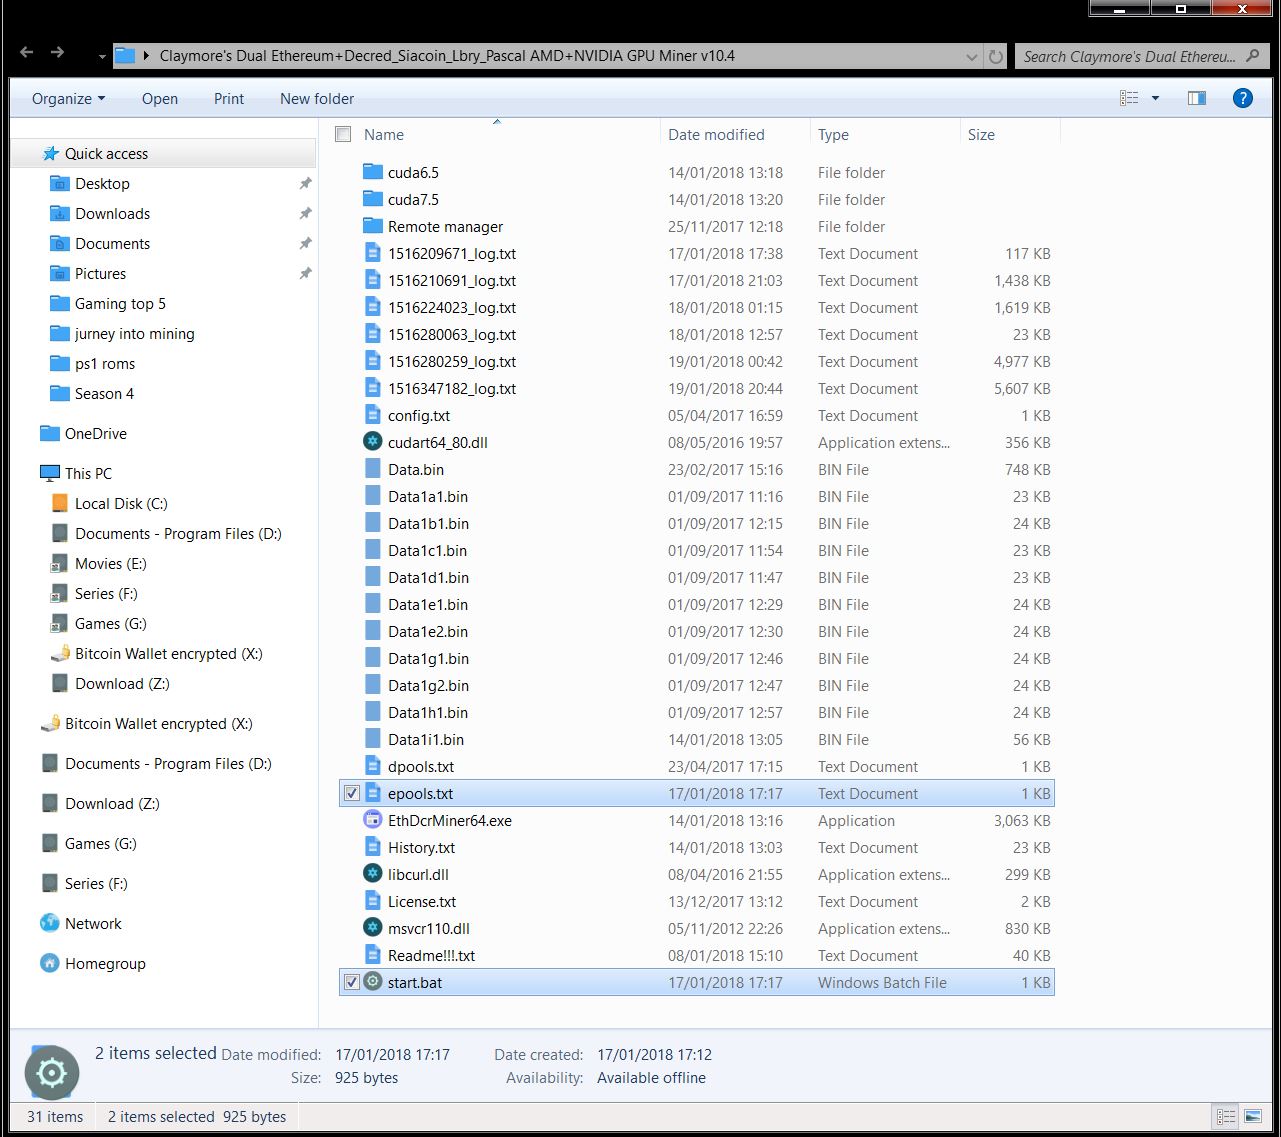Select the cuda6.5 folder icon
This screenshot has height=1137, width=1281.
373,172
